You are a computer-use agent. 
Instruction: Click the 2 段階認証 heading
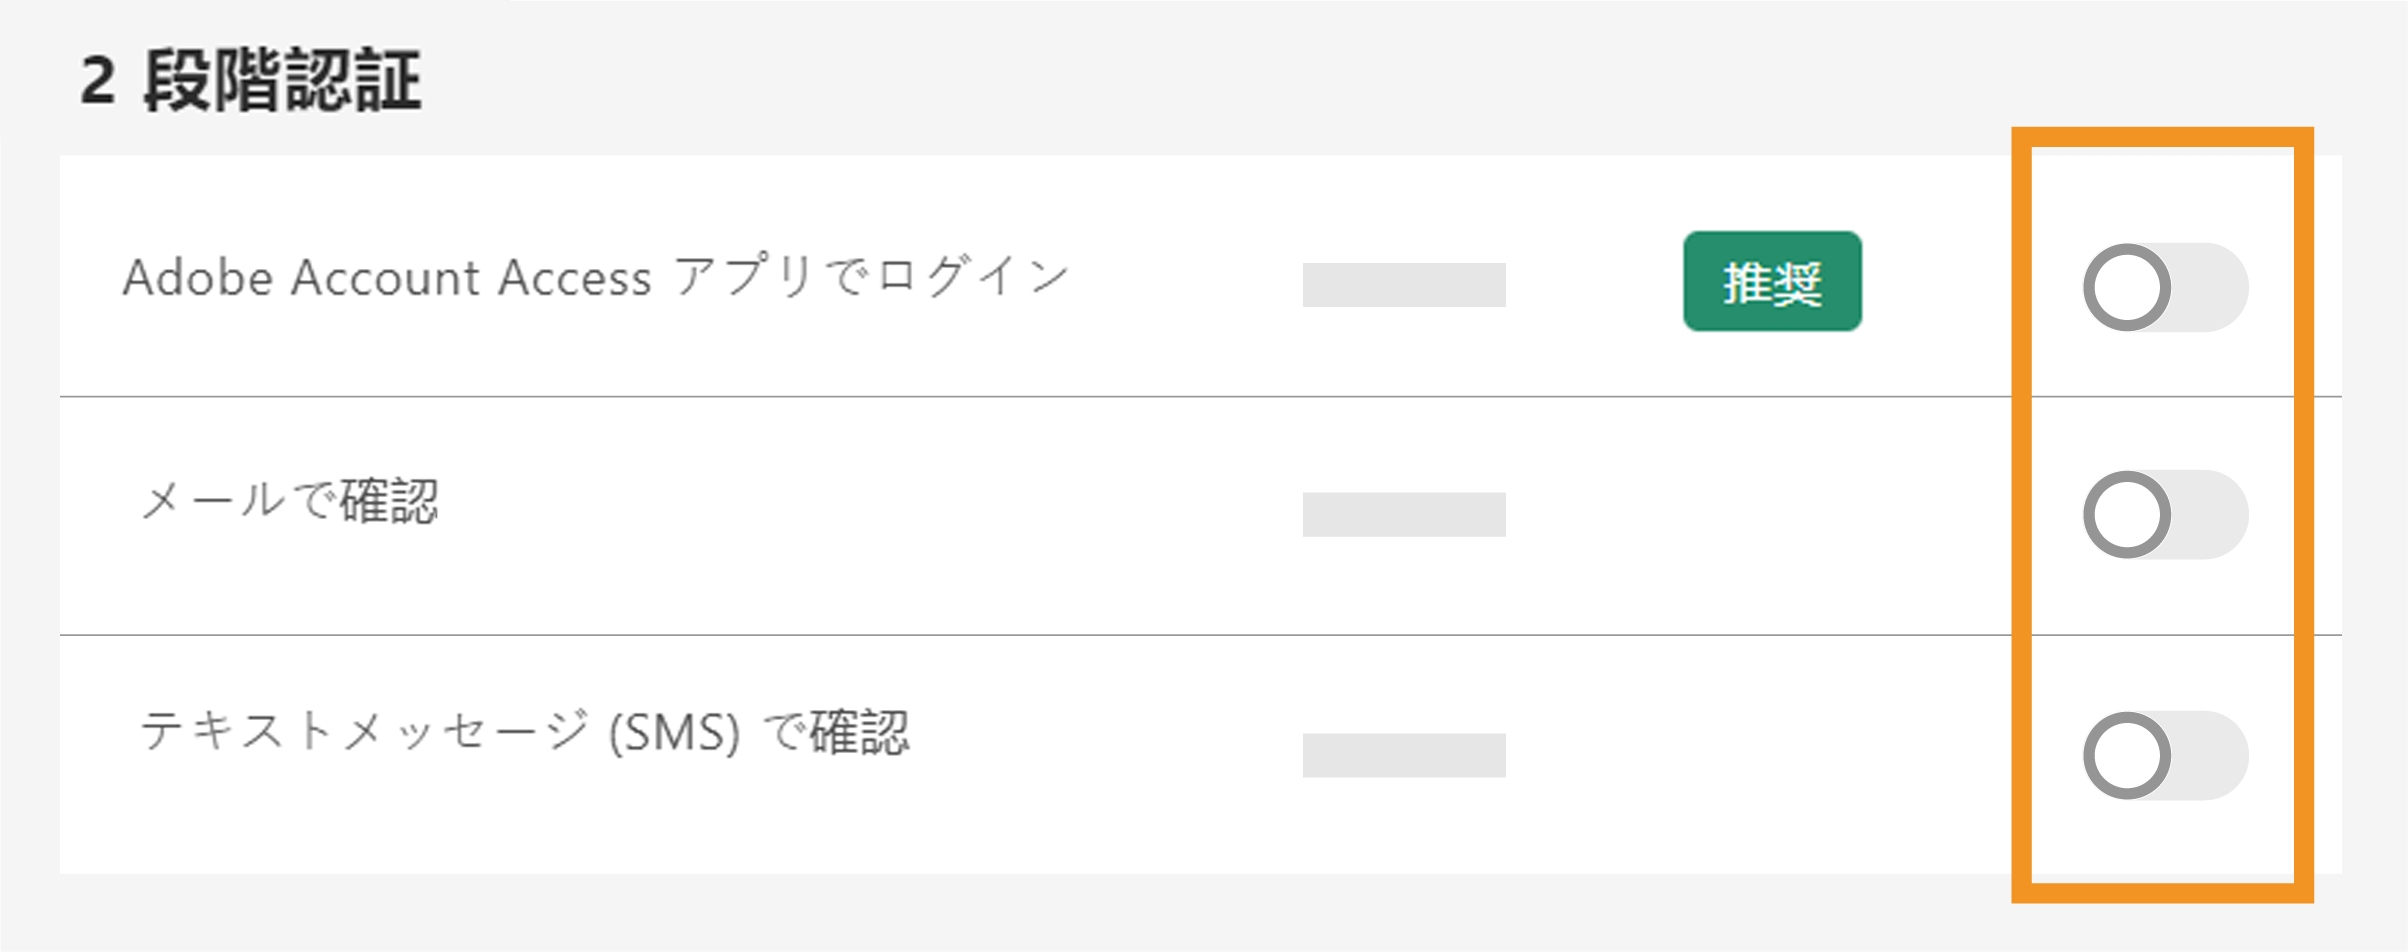coord(251,80)
